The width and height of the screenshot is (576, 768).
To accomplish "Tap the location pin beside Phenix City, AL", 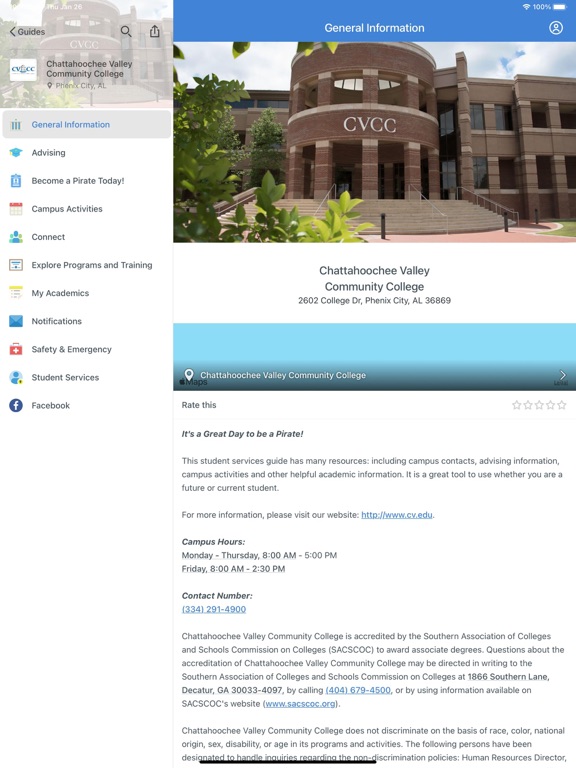I will pos(49,85).
